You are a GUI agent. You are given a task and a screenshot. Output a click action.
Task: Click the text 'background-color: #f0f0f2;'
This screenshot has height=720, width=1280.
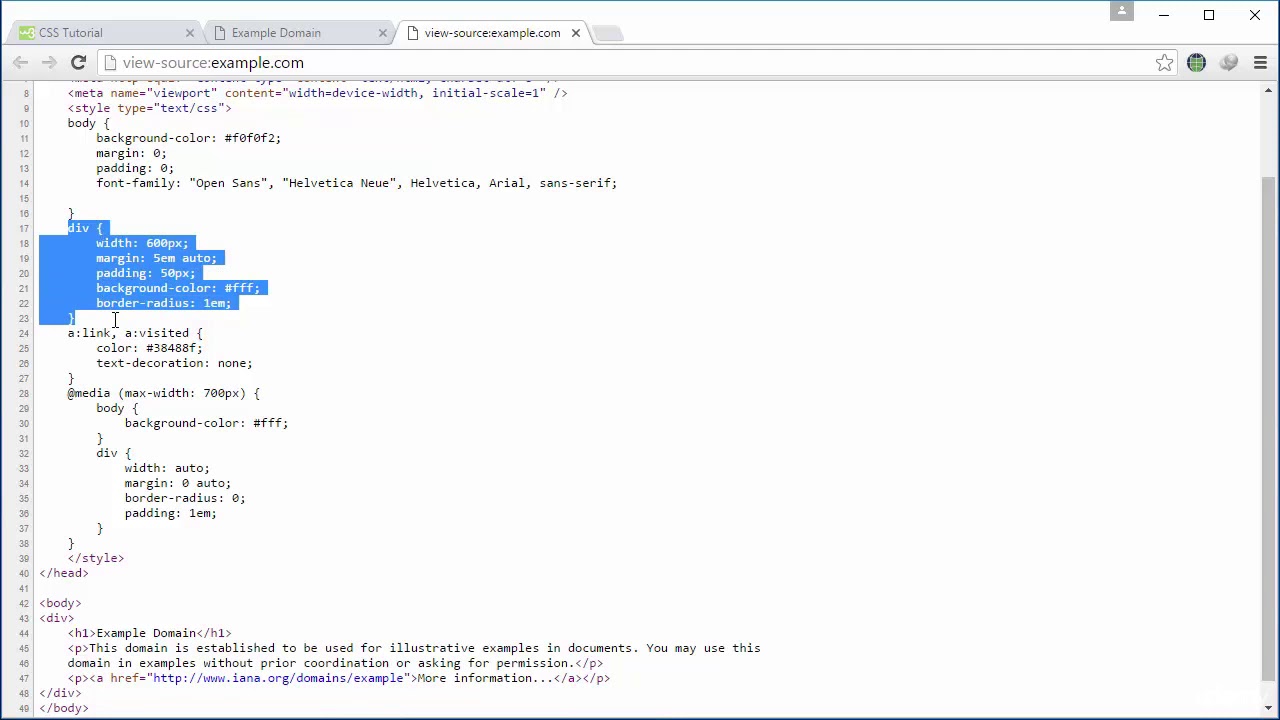tap(189, 138)
